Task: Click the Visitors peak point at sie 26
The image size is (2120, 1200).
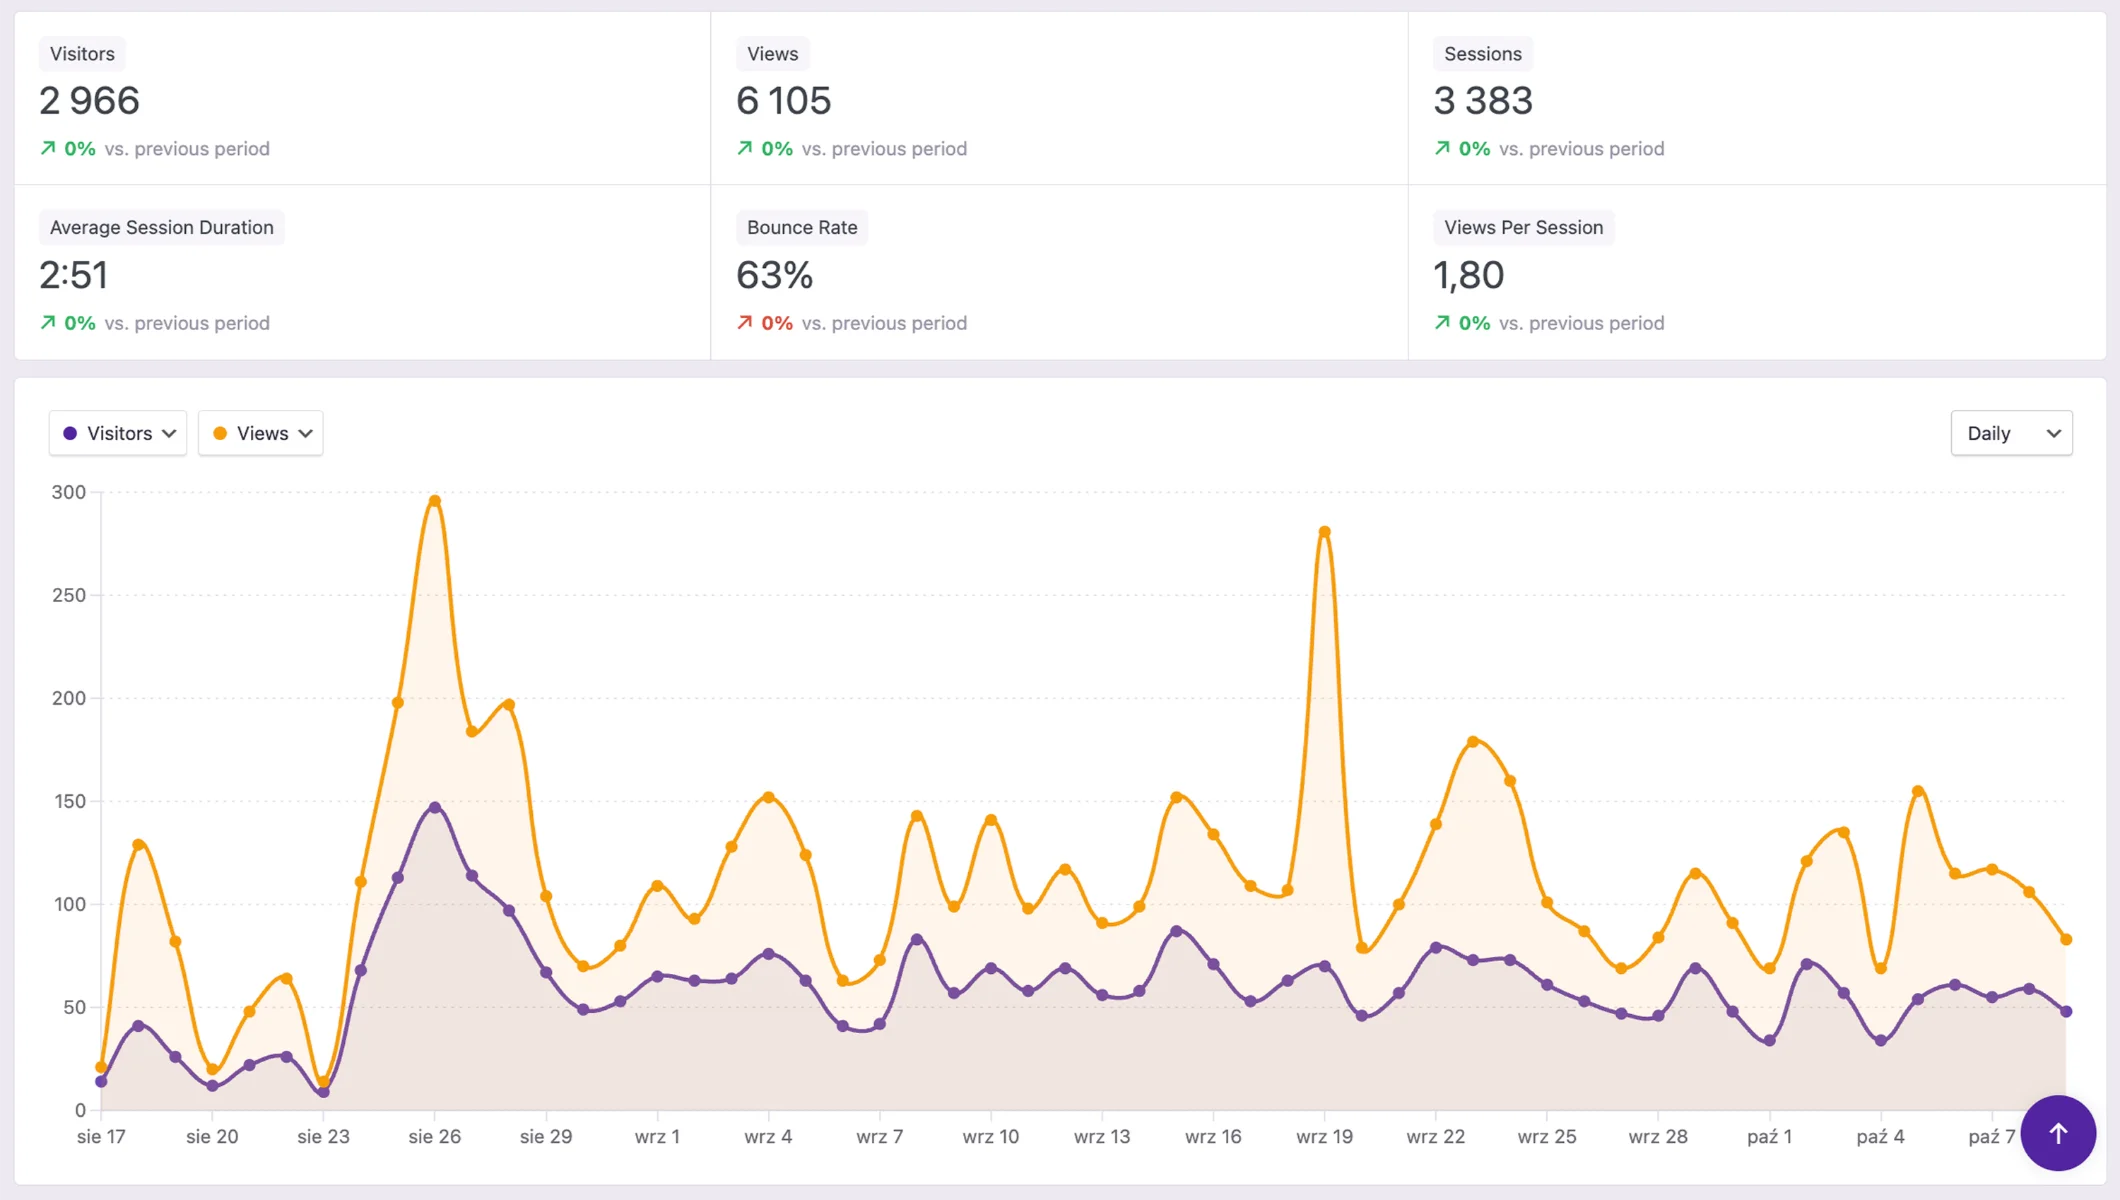Action: [x=435, y=807]
